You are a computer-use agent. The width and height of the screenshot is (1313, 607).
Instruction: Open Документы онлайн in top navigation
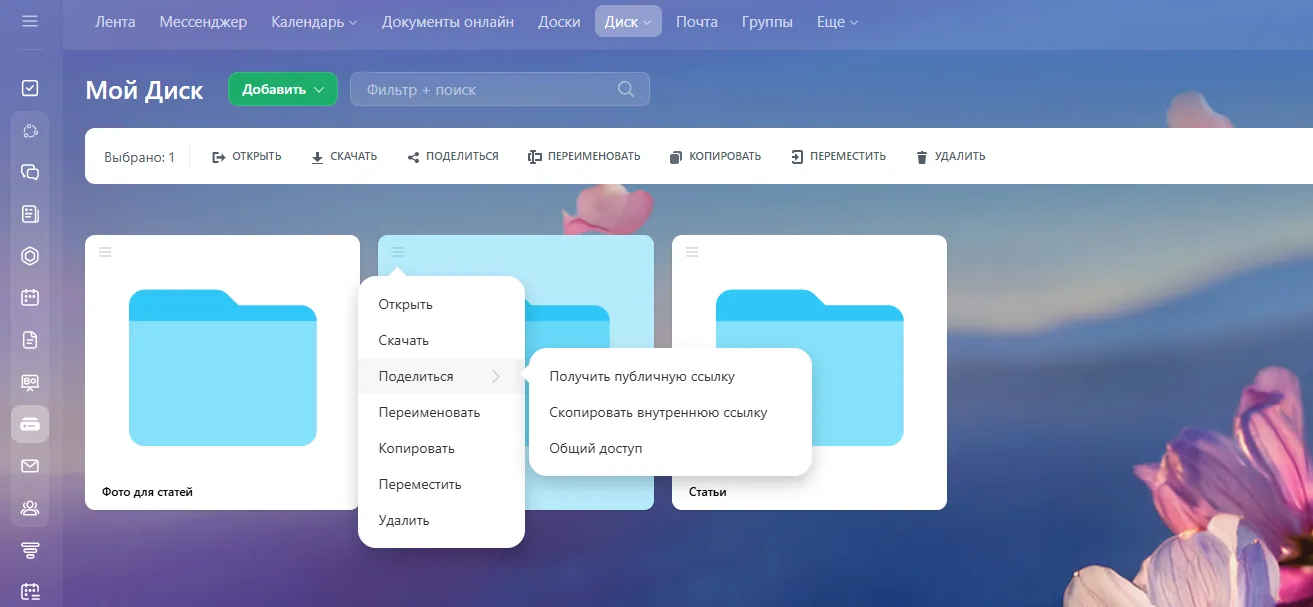point(448,21)
